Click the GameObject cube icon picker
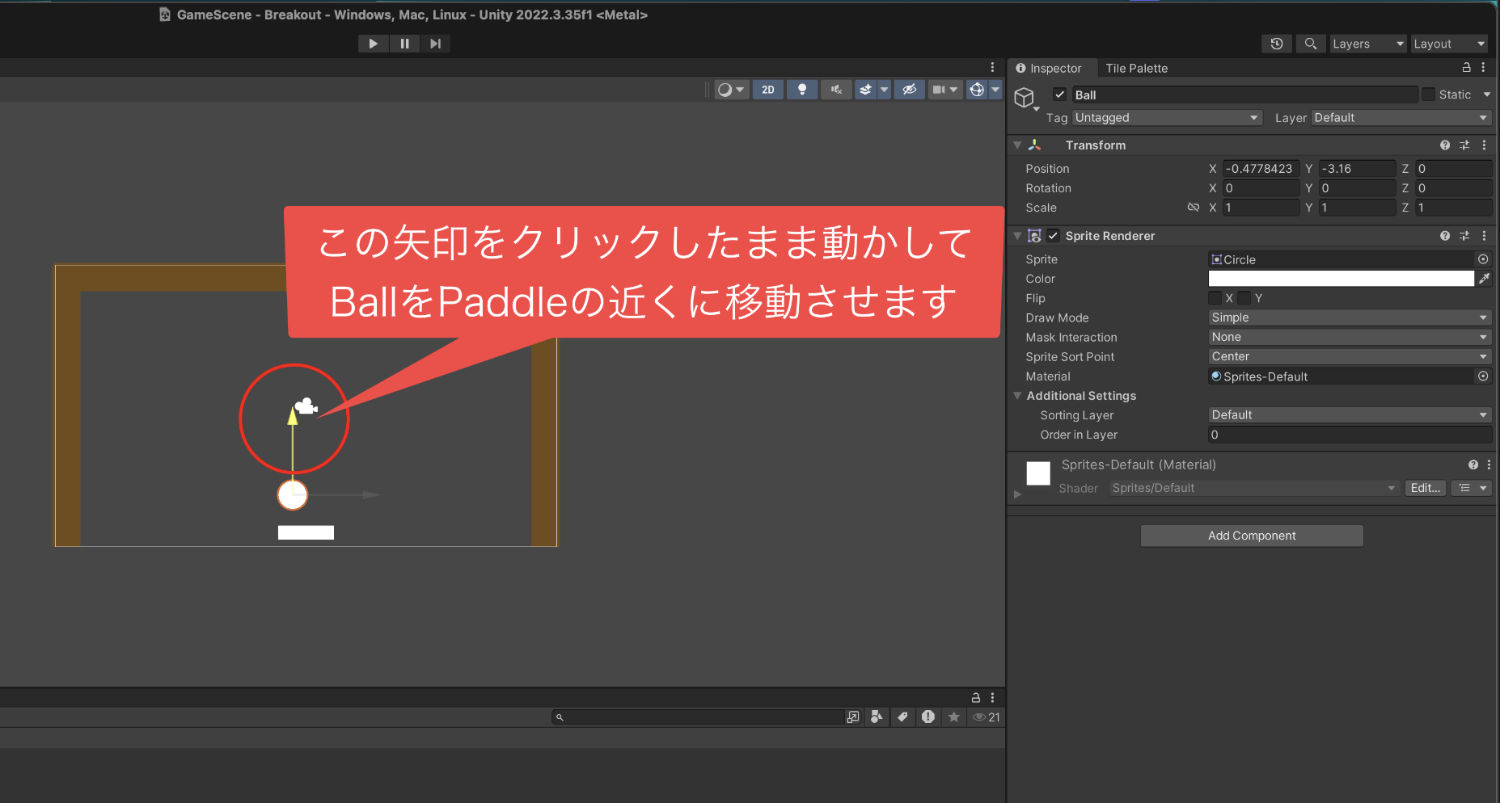Screen dimensions: 1500x803 pos(1025,97)
